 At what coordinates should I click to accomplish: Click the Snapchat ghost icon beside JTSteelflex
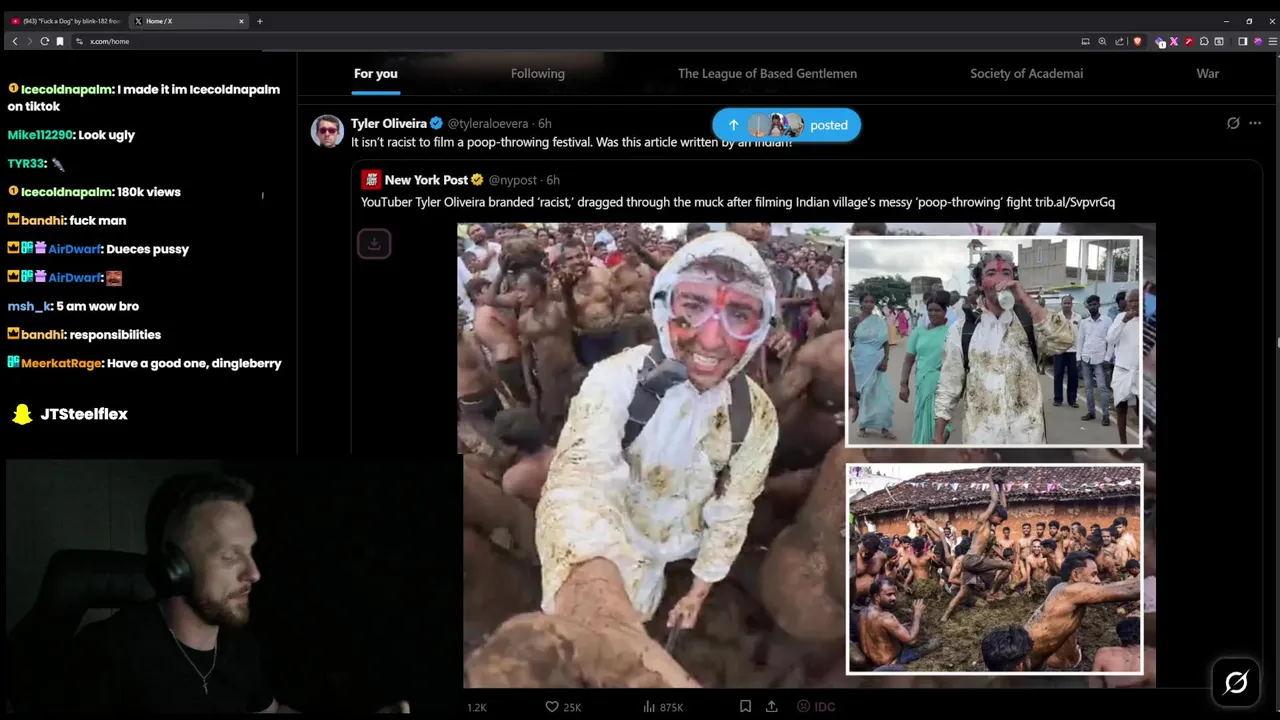click(x=22, y=414)
